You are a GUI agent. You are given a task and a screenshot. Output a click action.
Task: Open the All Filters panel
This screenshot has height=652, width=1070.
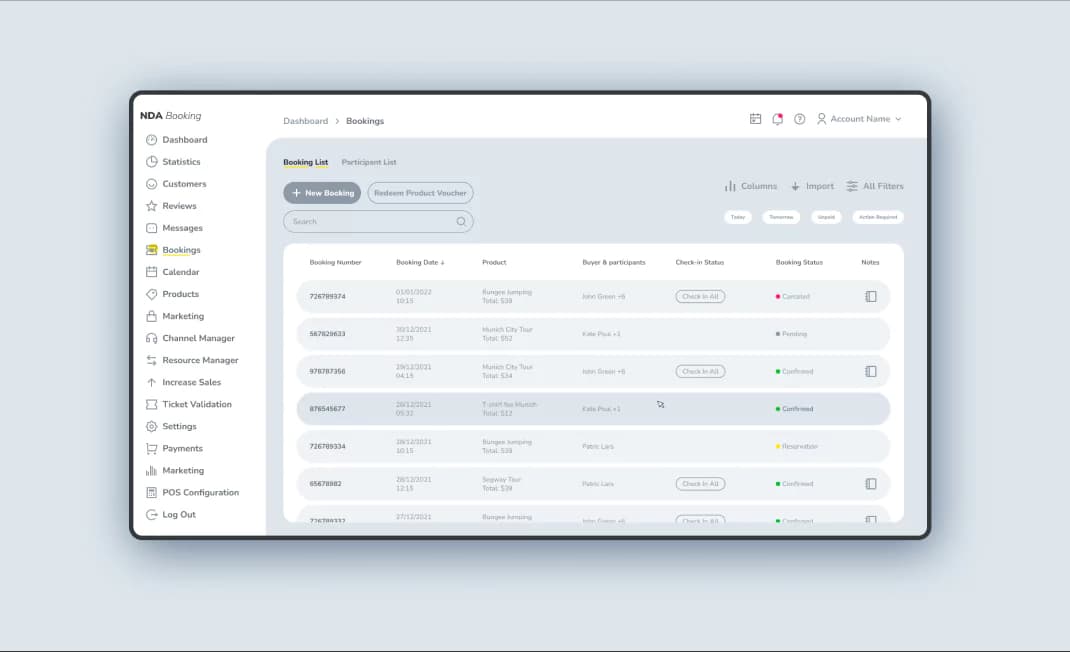pos(875,186)
